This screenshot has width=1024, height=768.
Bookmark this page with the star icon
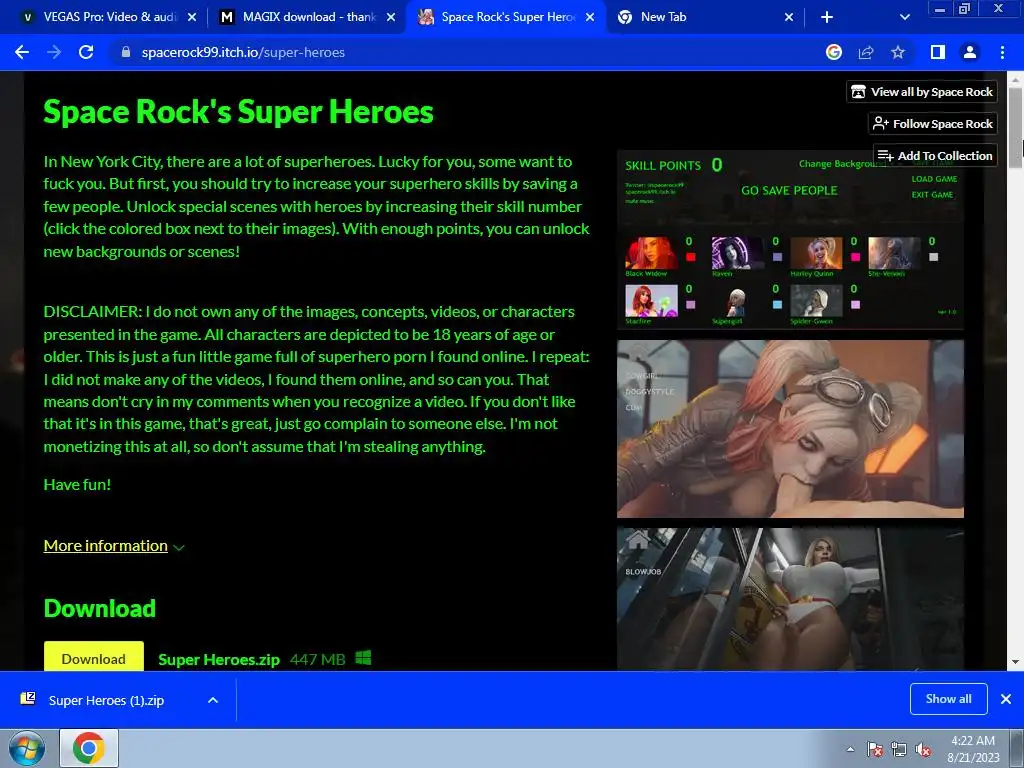[898, 52]
